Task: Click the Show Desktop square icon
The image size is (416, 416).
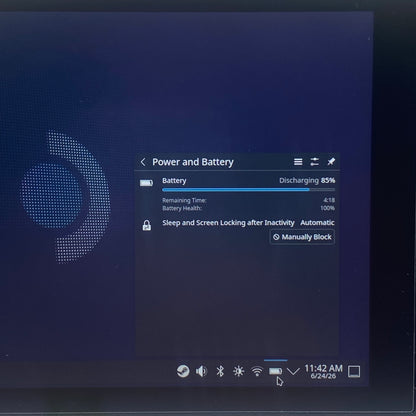Action: click(x=354, y=371)
